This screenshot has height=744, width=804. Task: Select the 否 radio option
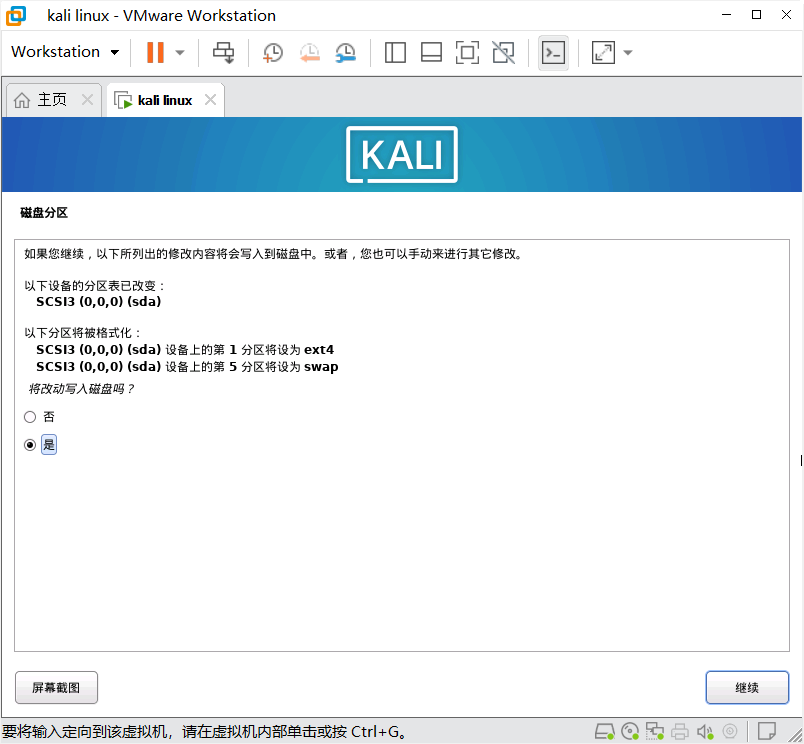30,417
